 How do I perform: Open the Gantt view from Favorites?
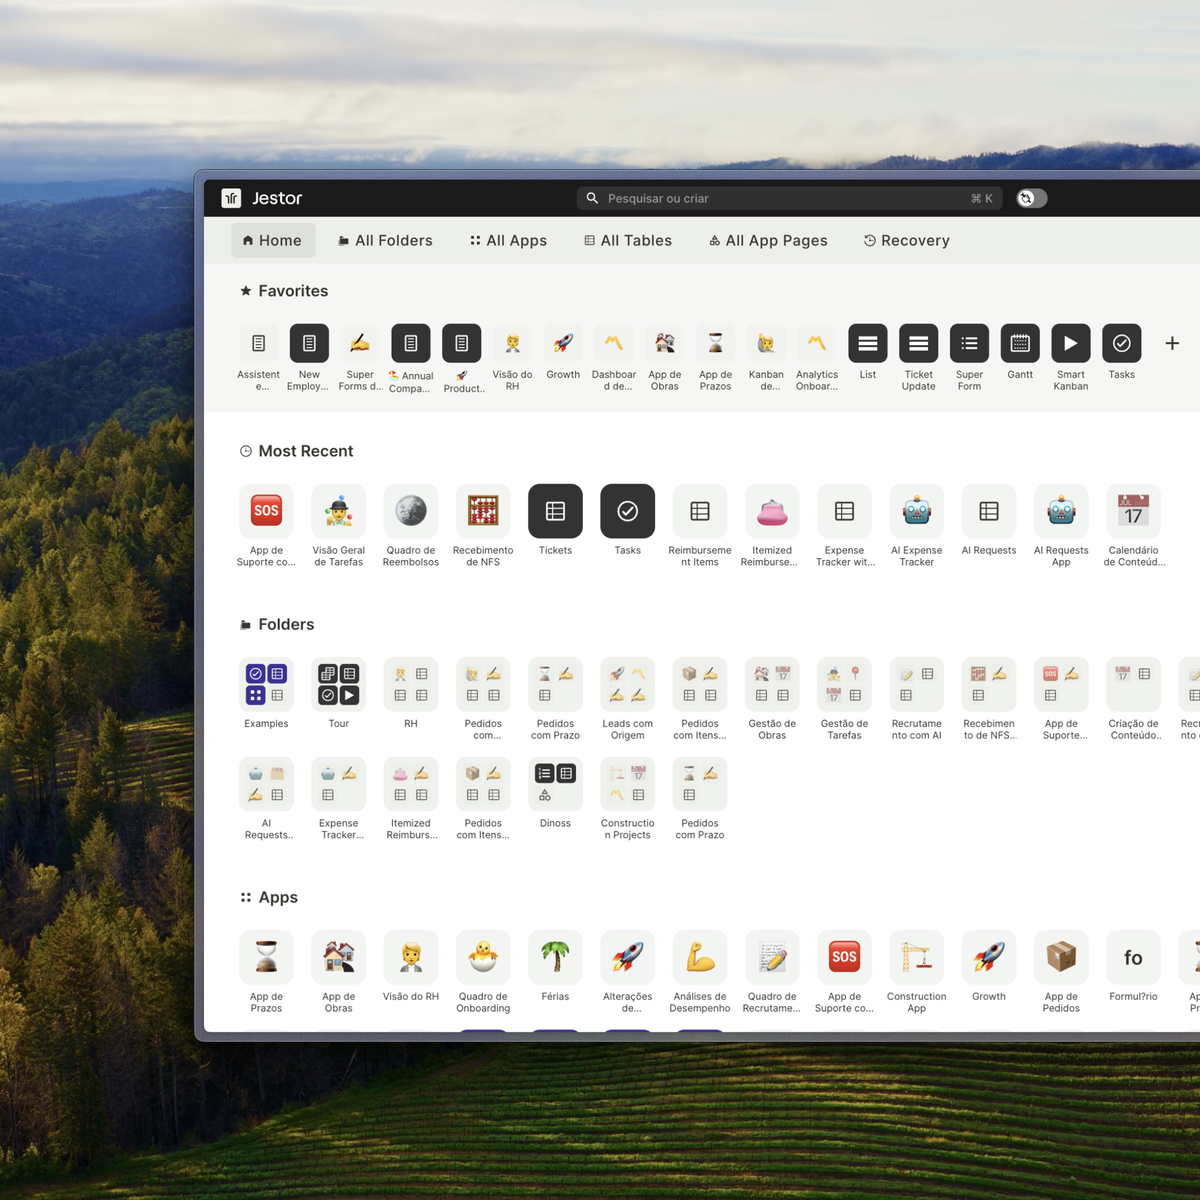[x=1019, y=343]
